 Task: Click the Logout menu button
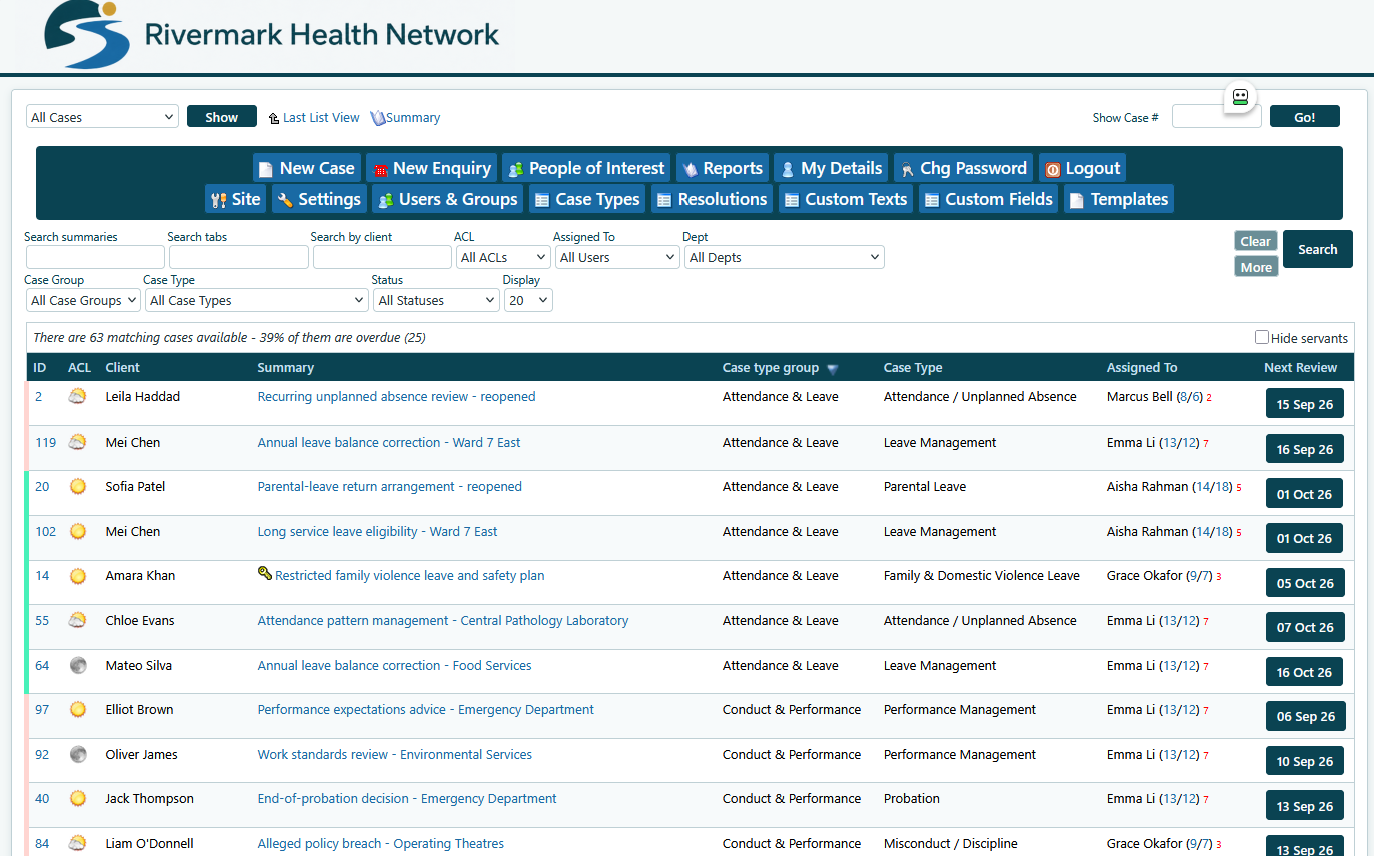click(1082, 168)
